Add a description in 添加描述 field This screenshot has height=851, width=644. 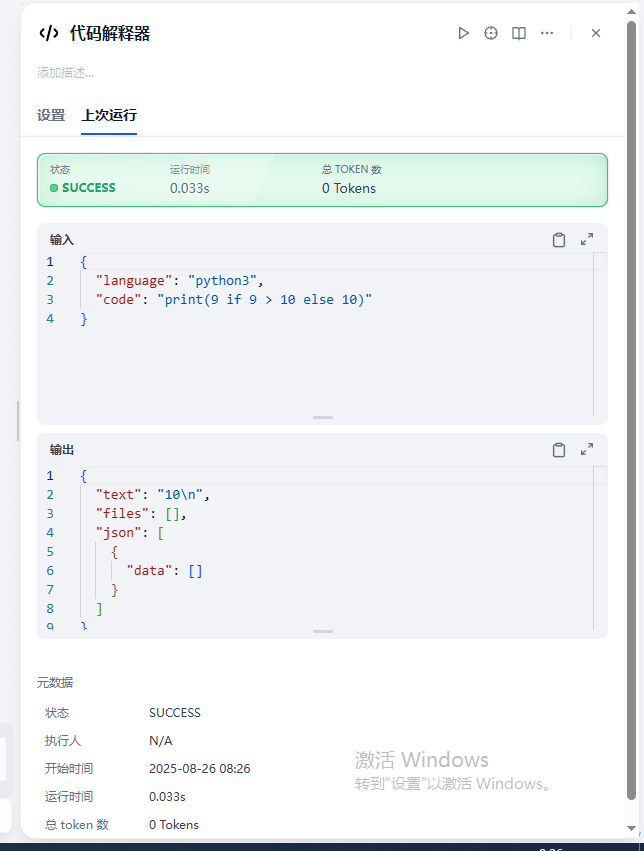point(65,73)
